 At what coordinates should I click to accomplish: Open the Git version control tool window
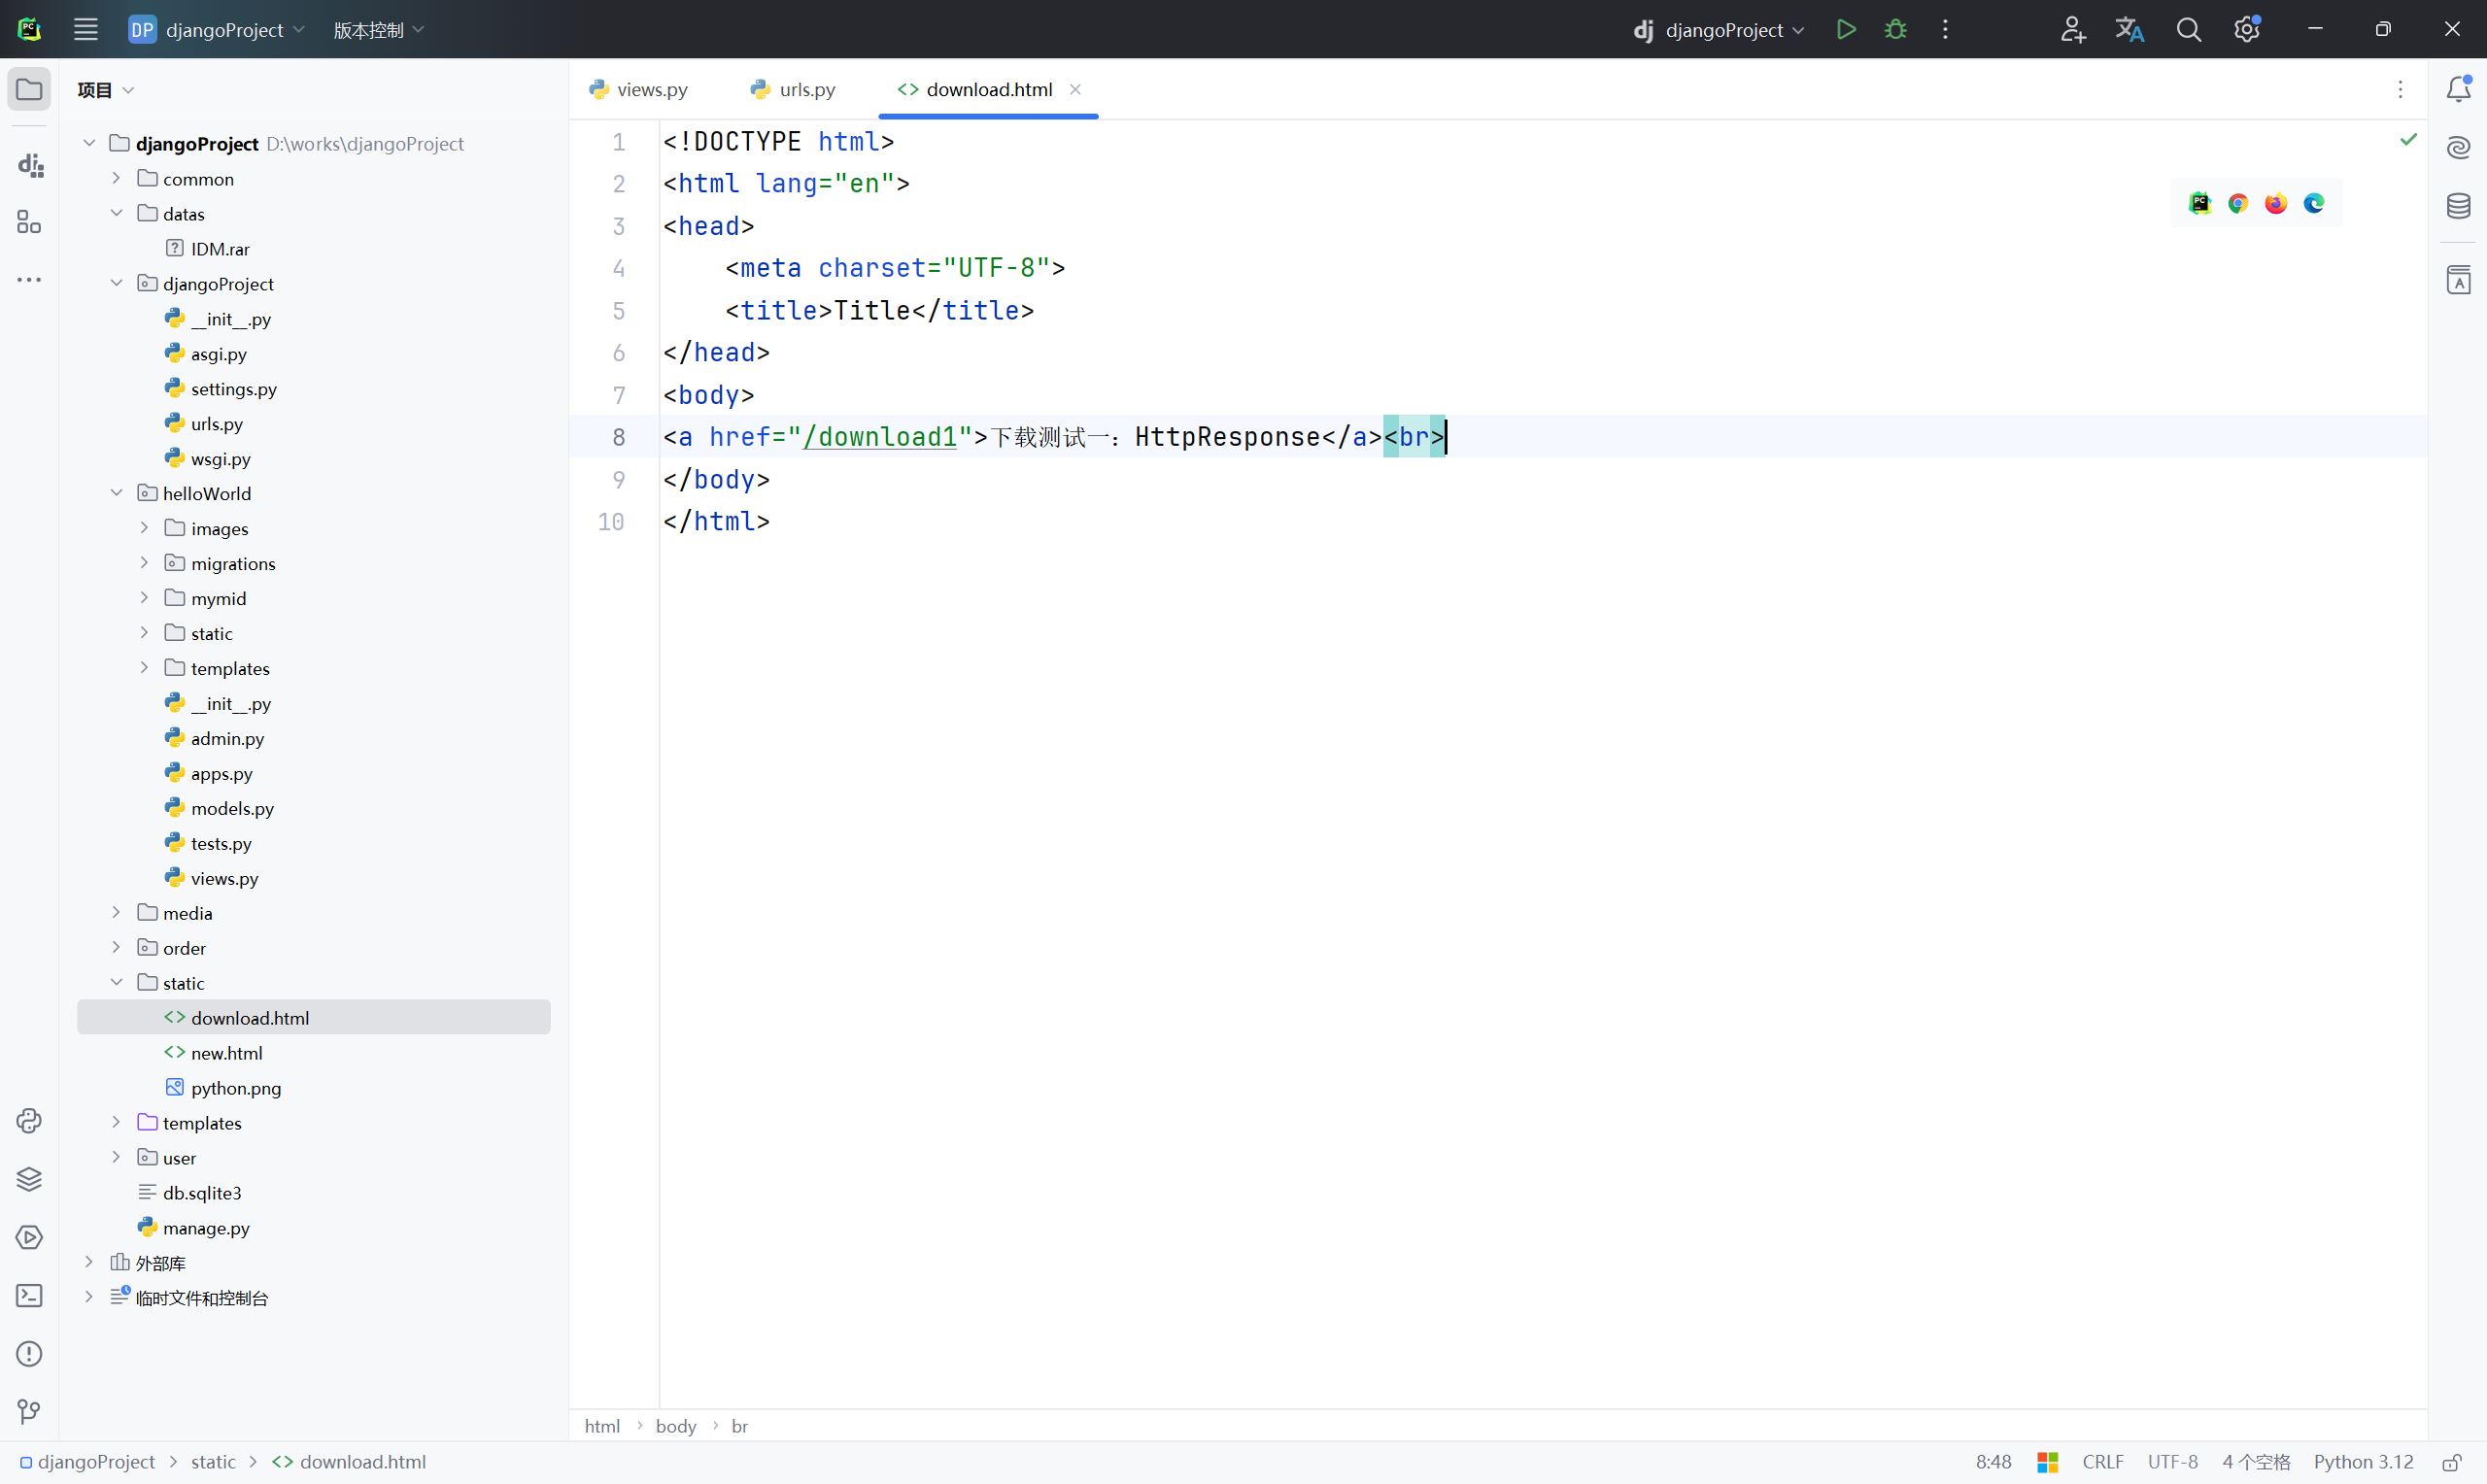pyautogui.click(x=29, y=1412)
